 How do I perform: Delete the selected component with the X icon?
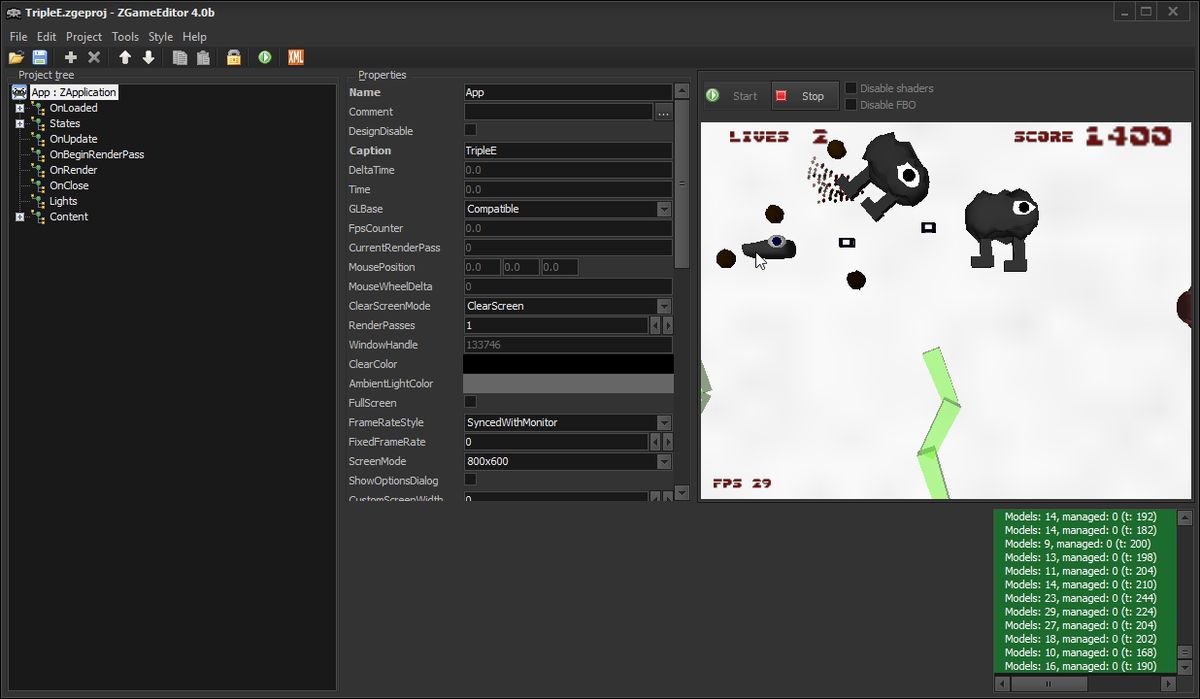pyautogui.click(x=93, y=57)
